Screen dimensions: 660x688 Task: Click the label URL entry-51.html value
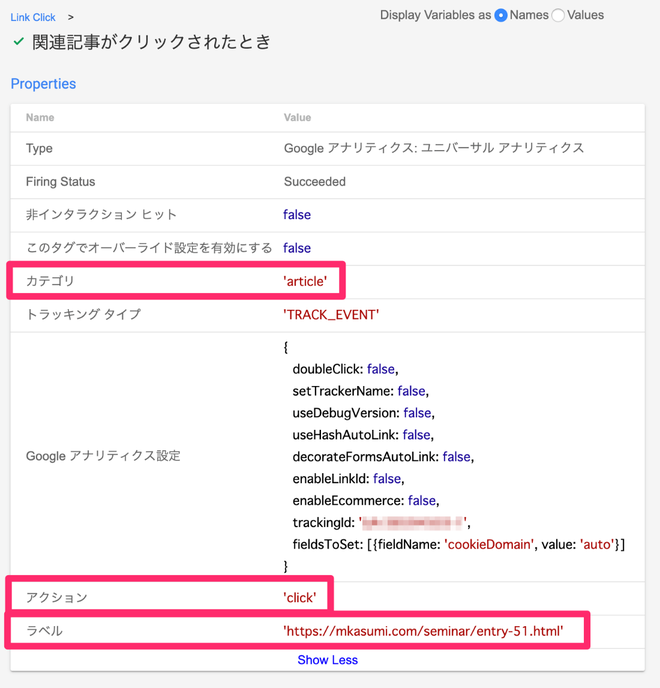423,631
